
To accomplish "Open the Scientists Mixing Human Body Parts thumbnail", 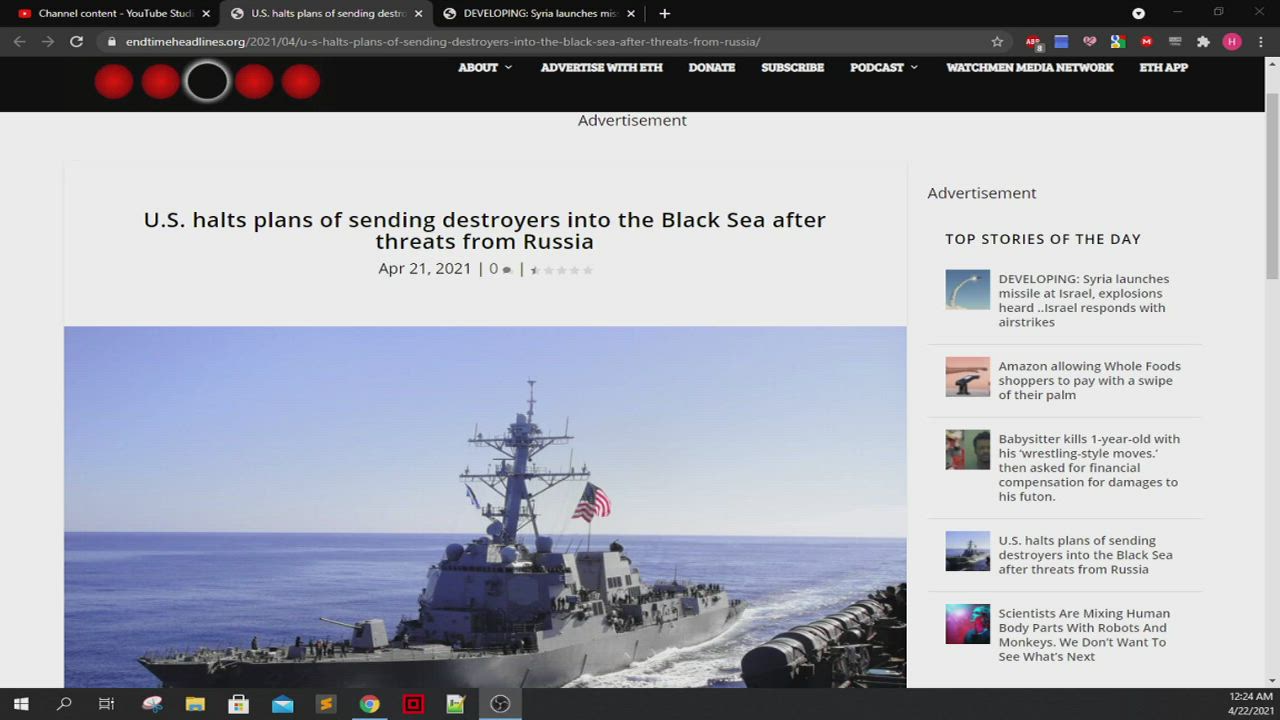I will [967, 624].
